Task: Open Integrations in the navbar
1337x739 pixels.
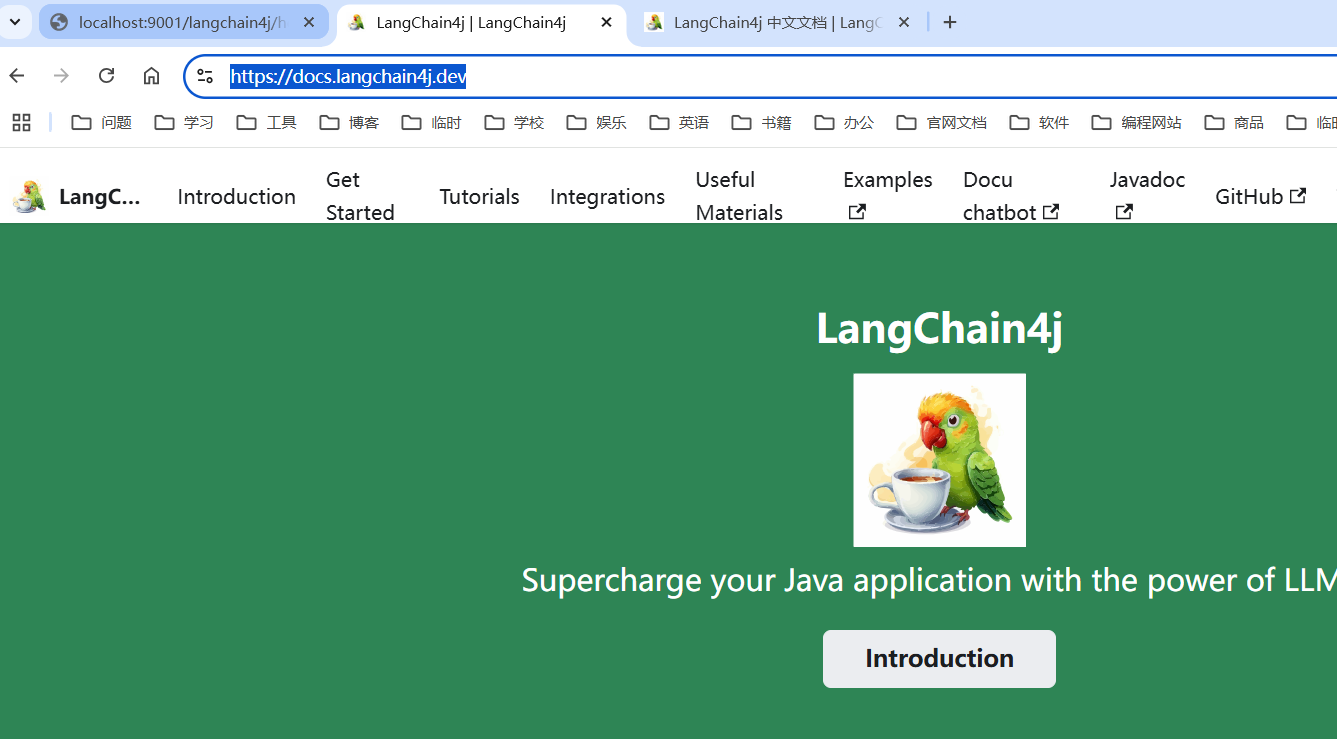Action: (x=607, y=196)
